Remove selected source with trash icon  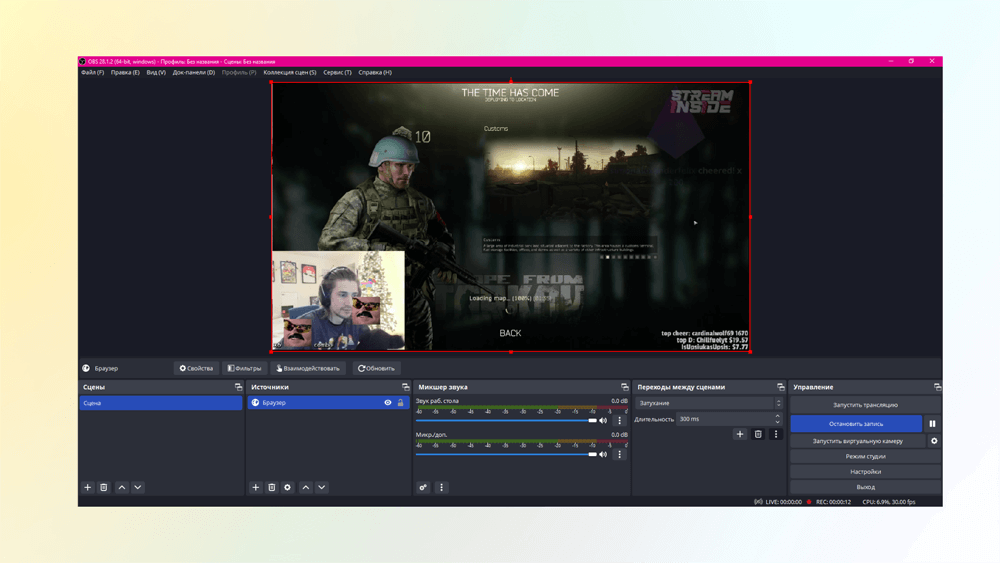(x=272, y=487)
